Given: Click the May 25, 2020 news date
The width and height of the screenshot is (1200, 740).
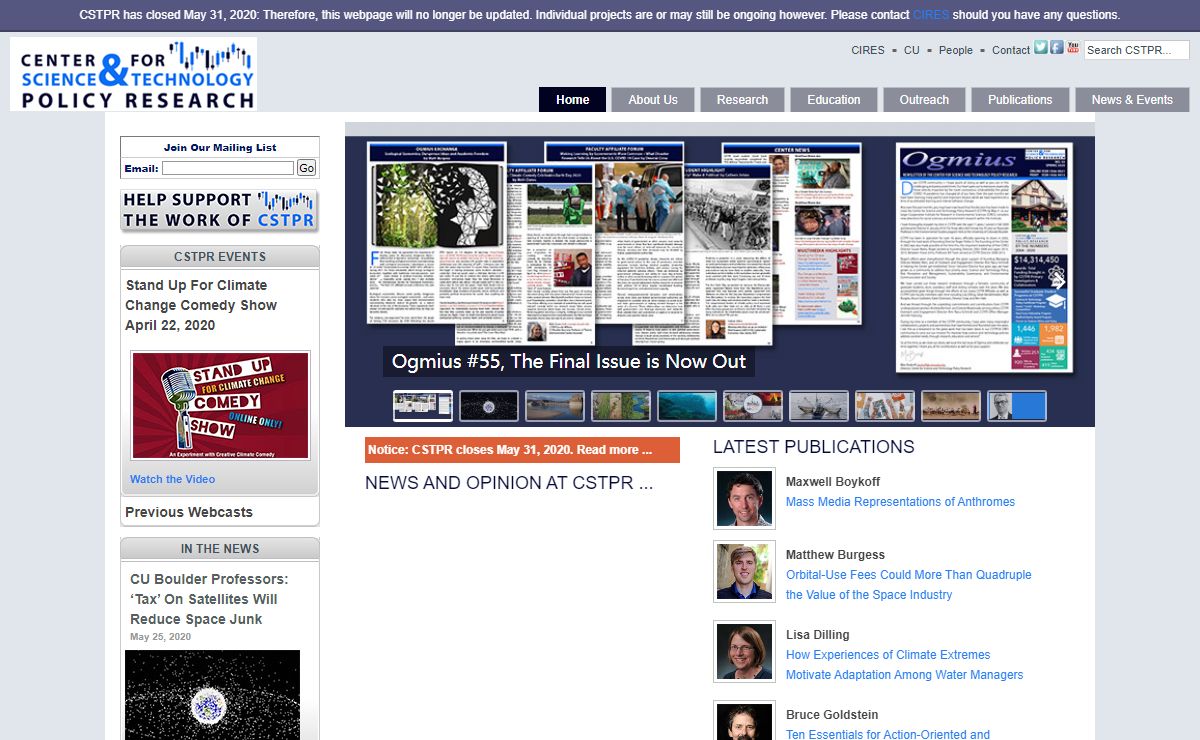Looking at the screenshot, I should pyautogui.click(x=160, y=637).
